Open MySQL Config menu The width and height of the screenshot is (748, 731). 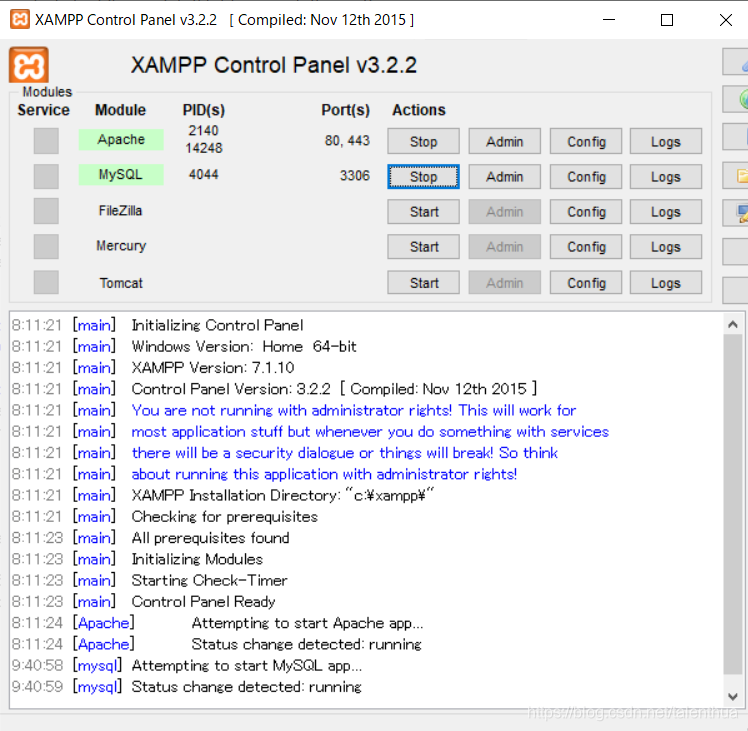tap(586, 177)
